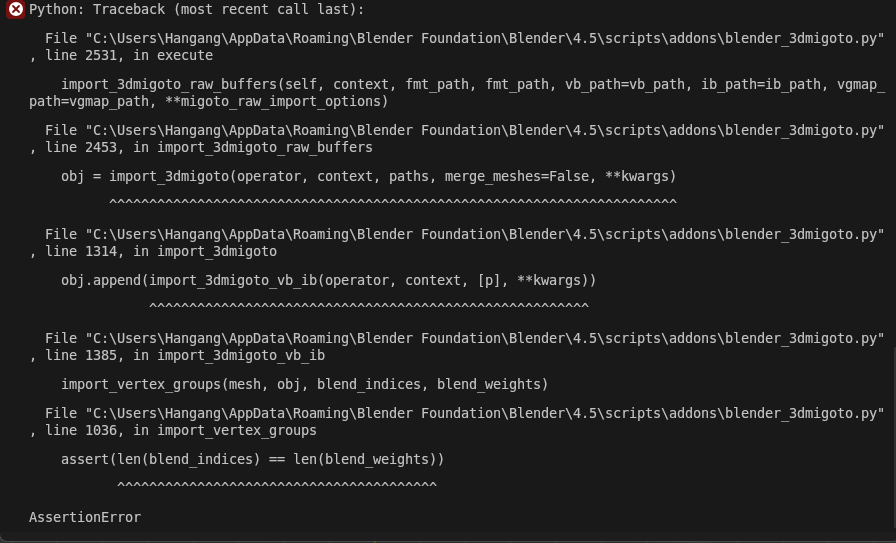896x543 pixels.
Task: Click the 'obj.append(import_3dmigoto_vb_ib' code line
Action: pos(328,280)
